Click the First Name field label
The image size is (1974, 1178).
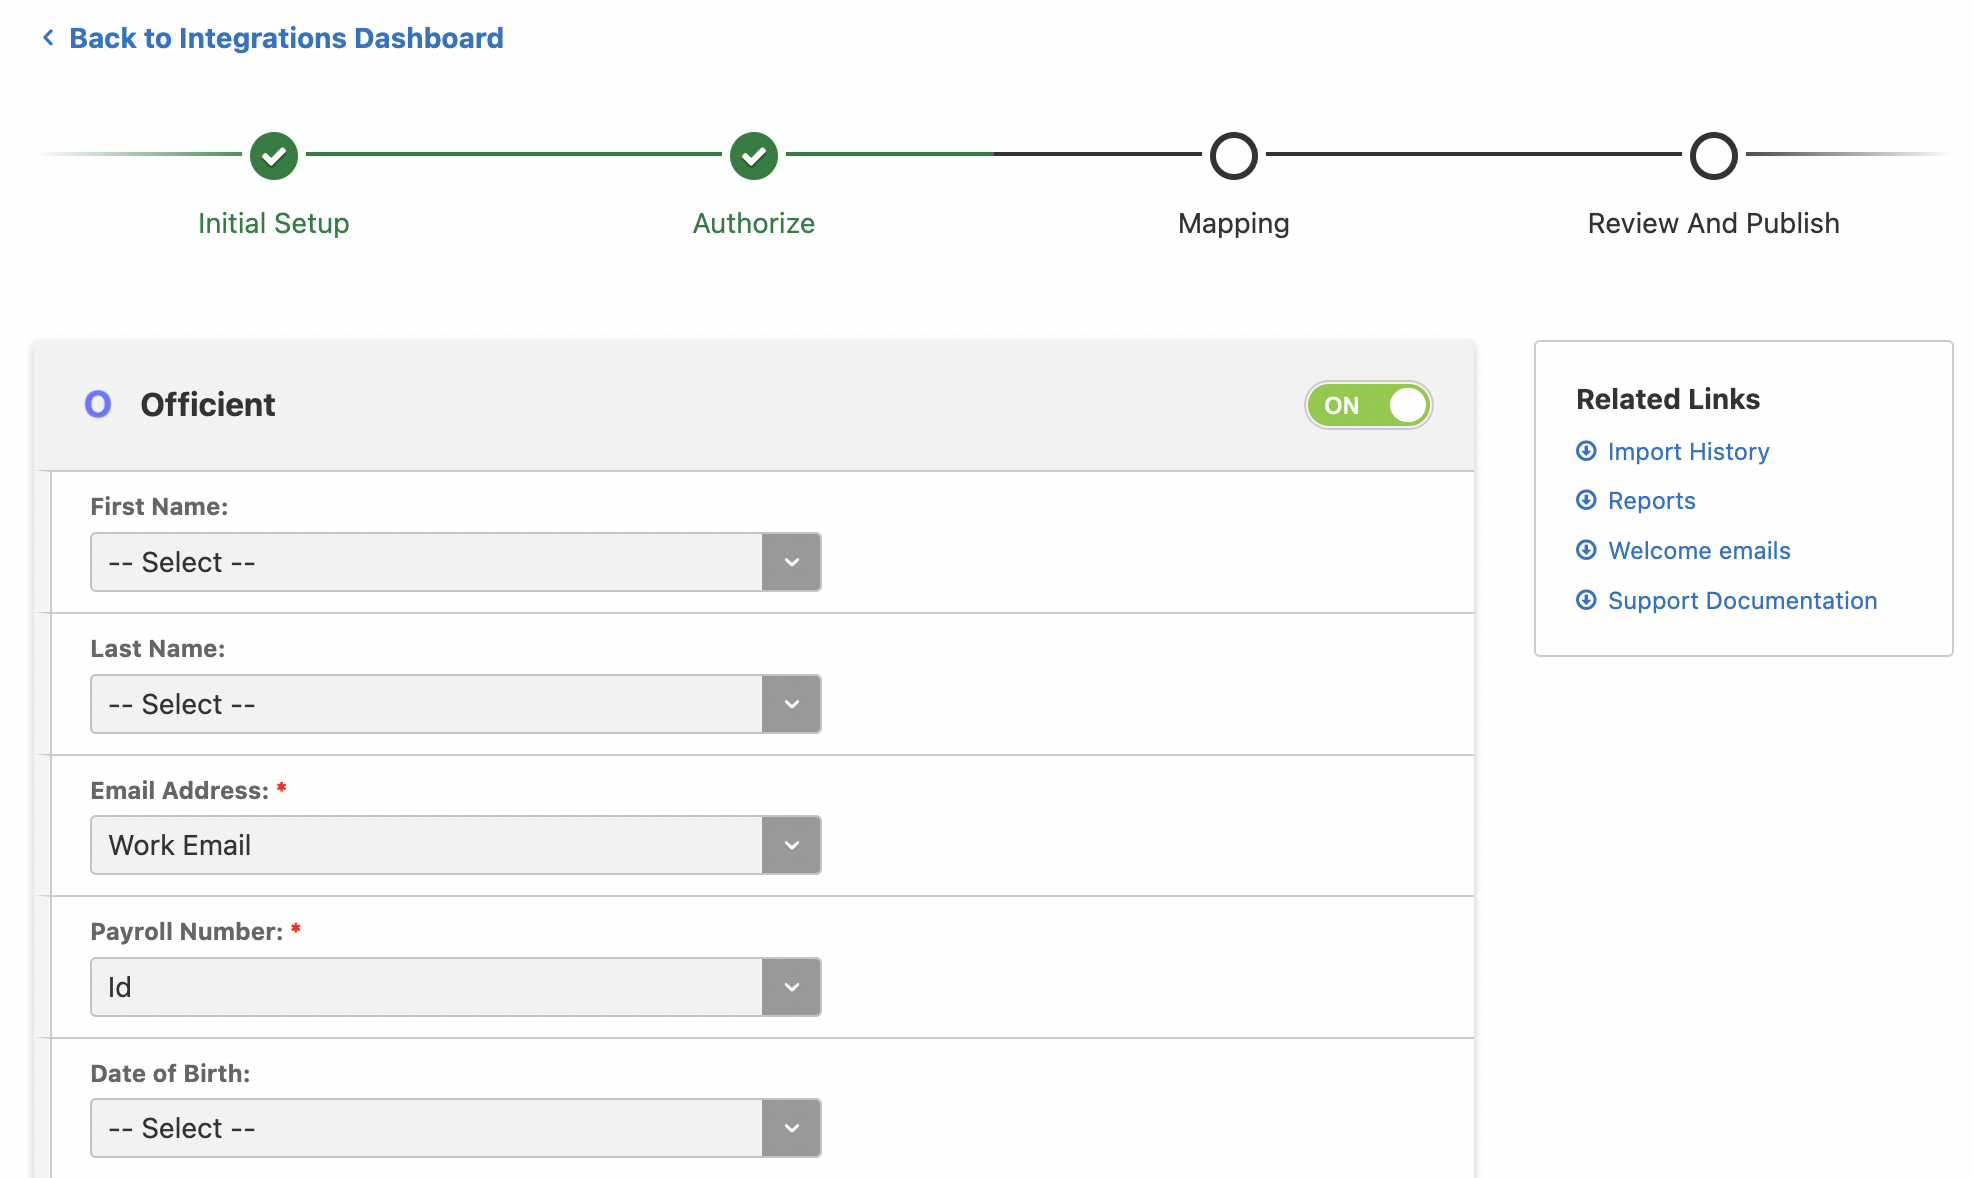click(x=159, y=506)
